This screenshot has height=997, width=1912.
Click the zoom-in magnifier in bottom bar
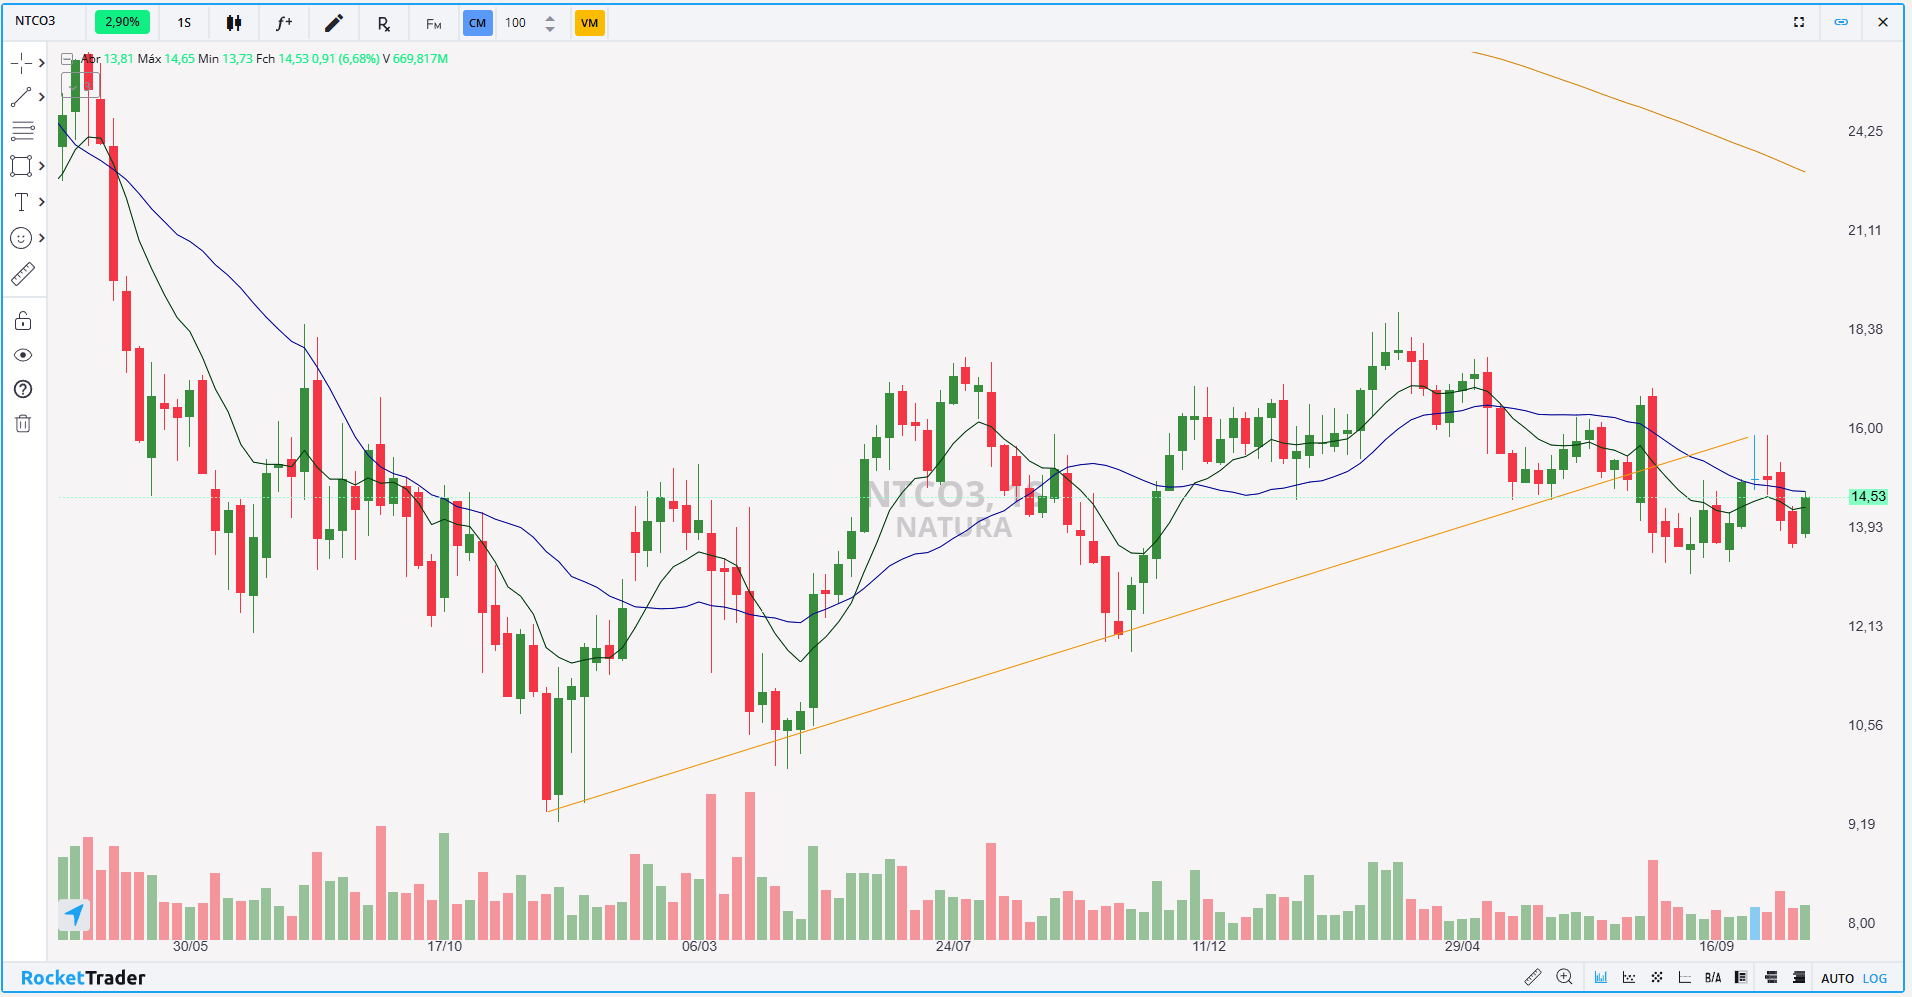click(1564, 977)
